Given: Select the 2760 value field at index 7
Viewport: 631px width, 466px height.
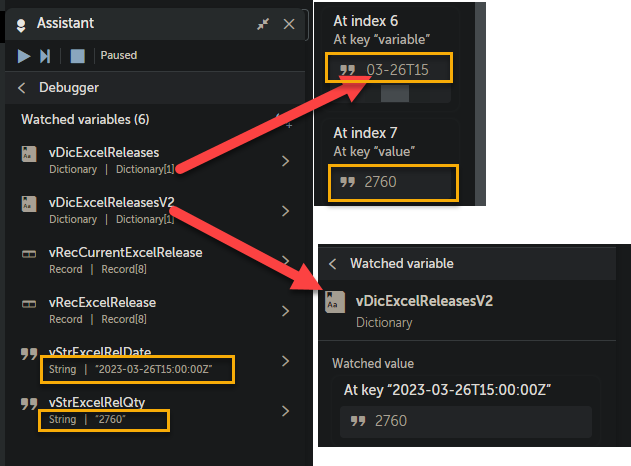Looking at the screenshot, I should point(393,183).
